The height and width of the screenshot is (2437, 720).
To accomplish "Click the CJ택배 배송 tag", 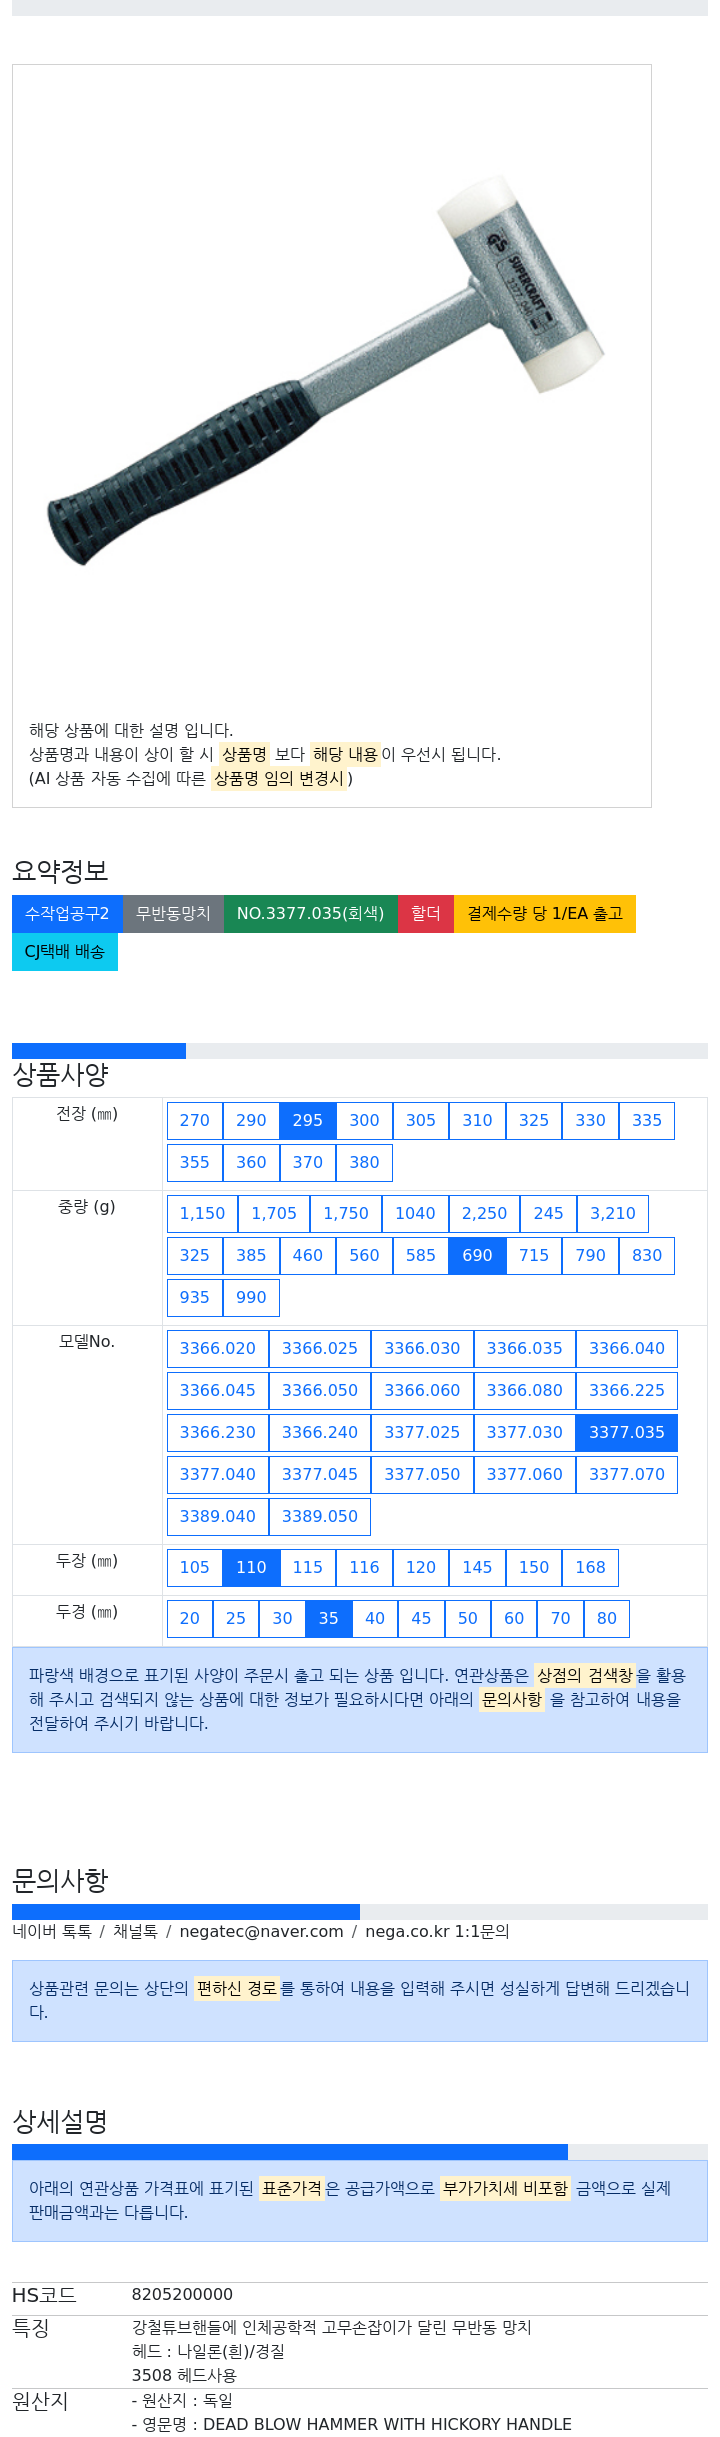I will point(65,952).
